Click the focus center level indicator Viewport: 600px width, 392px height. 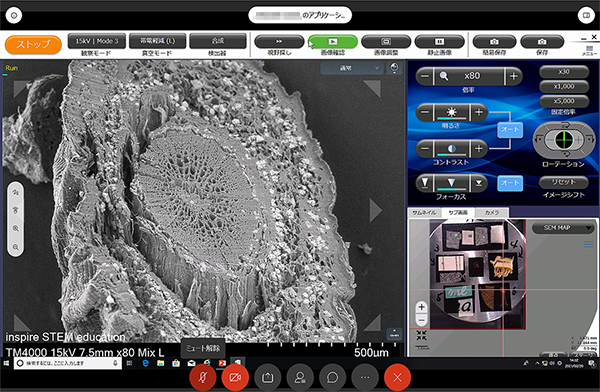452,183
